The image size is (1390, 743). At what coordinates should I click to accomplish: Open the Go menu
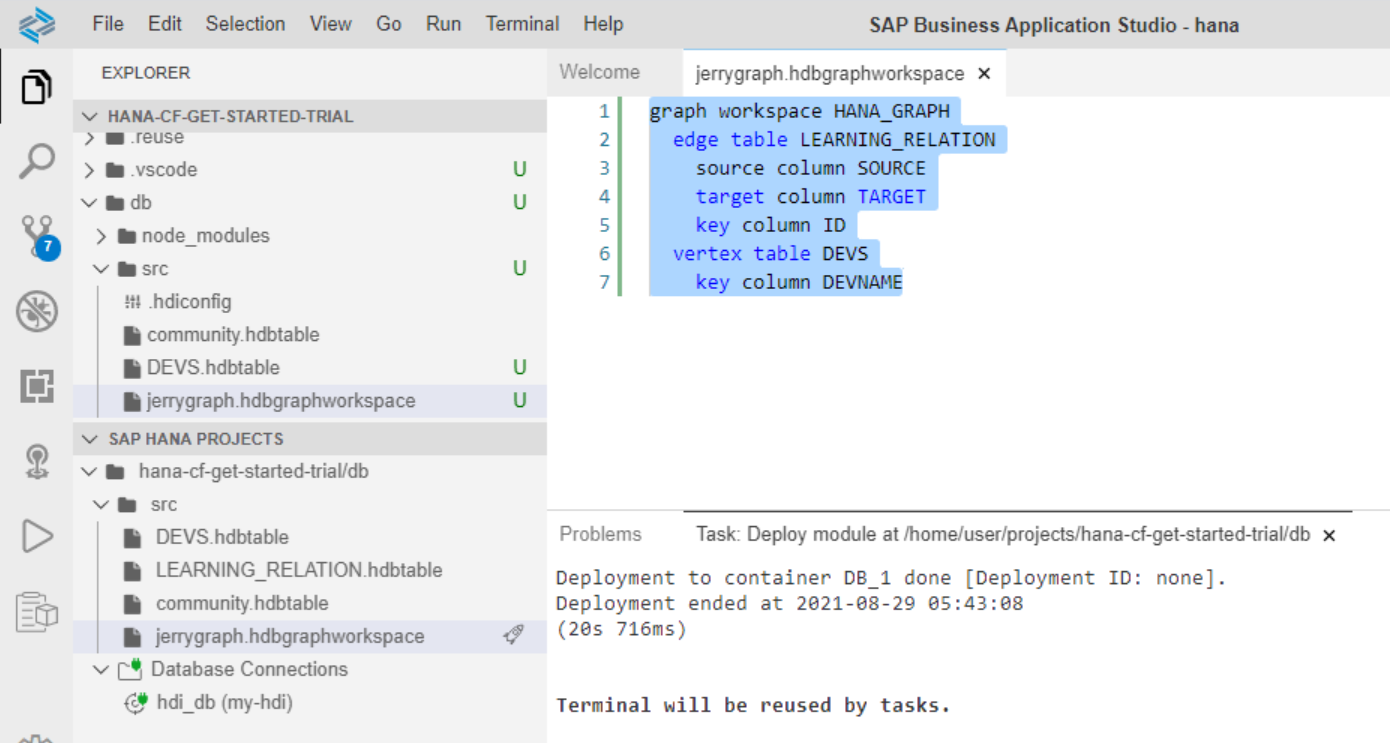click(x=389, y=24)
